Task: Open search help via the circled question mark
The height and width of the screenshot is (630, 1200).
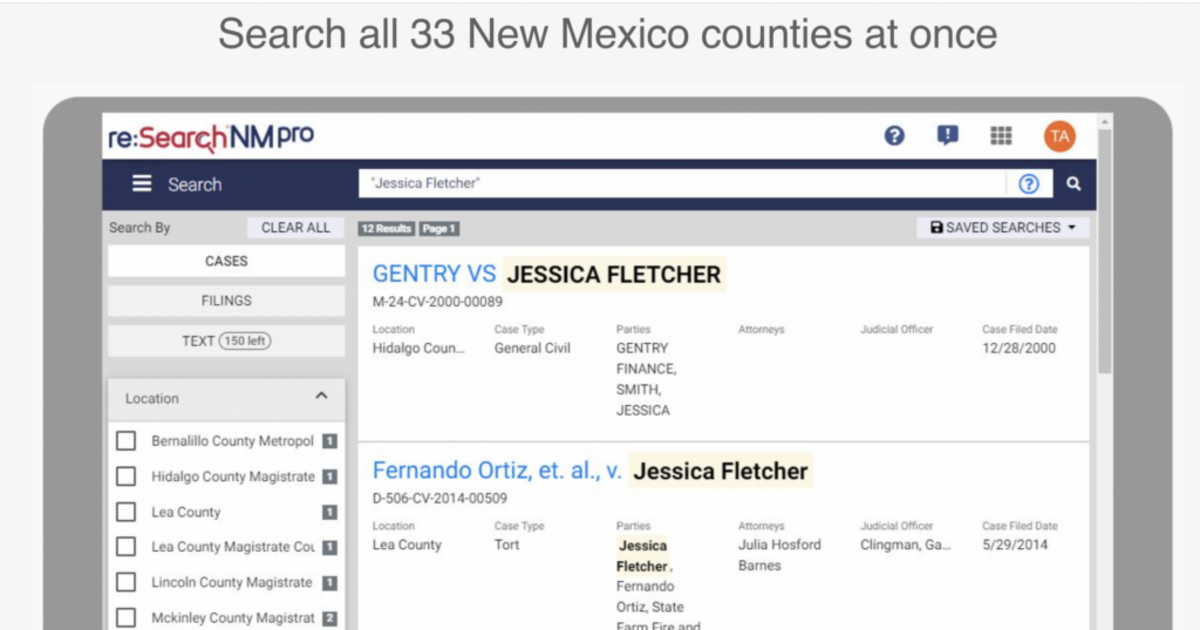Action: (x=1029, y=184)
